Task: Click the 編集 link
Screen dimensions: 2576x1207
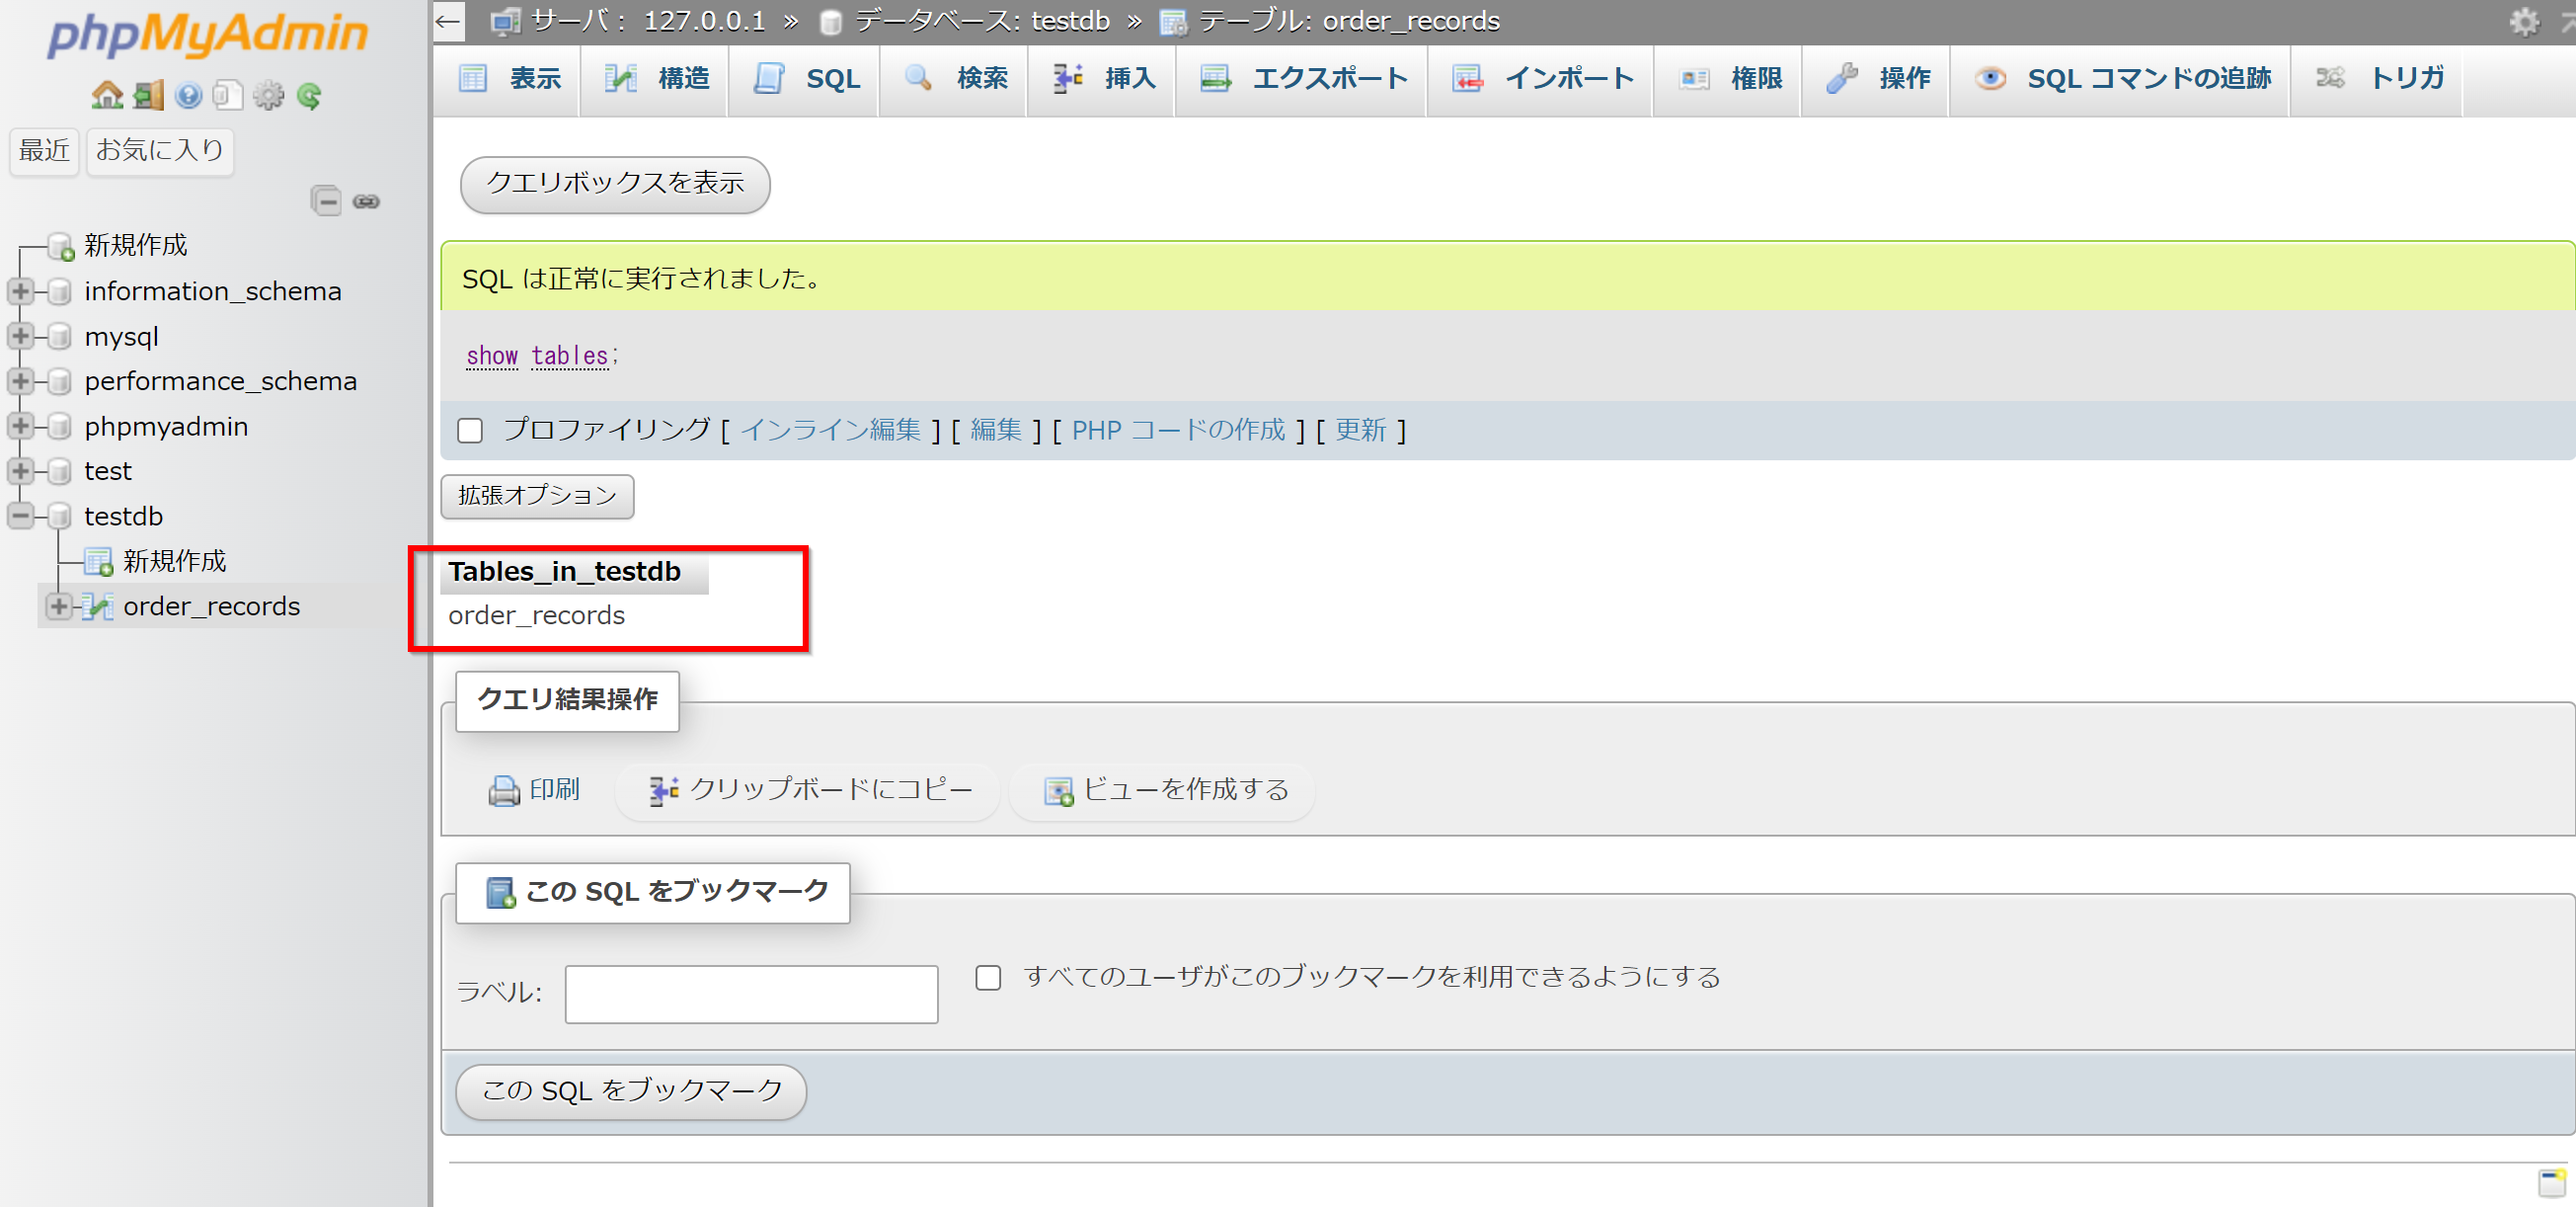Action: 996,431
